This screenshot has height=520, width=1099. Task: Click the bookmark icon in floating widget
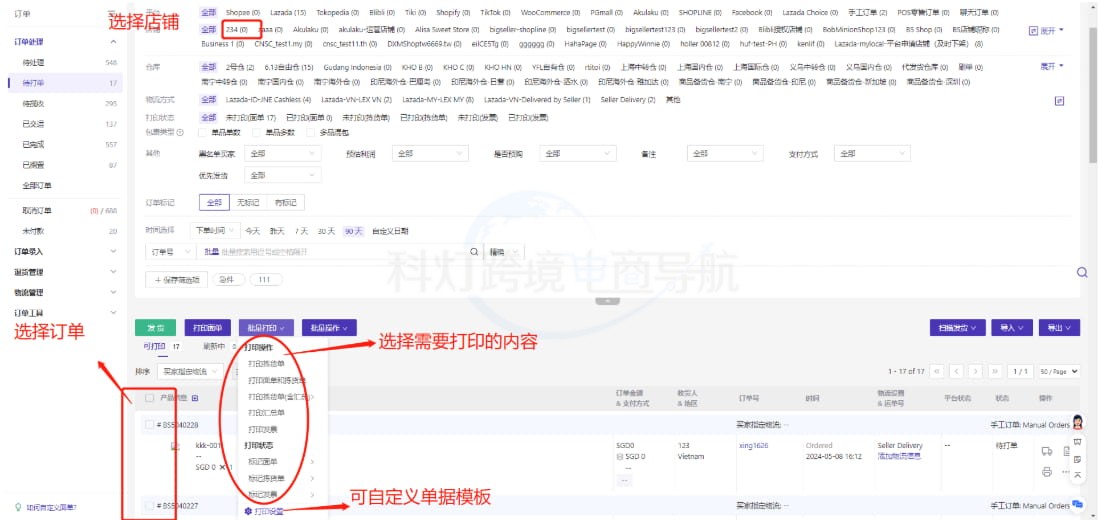coord(1078,443)
